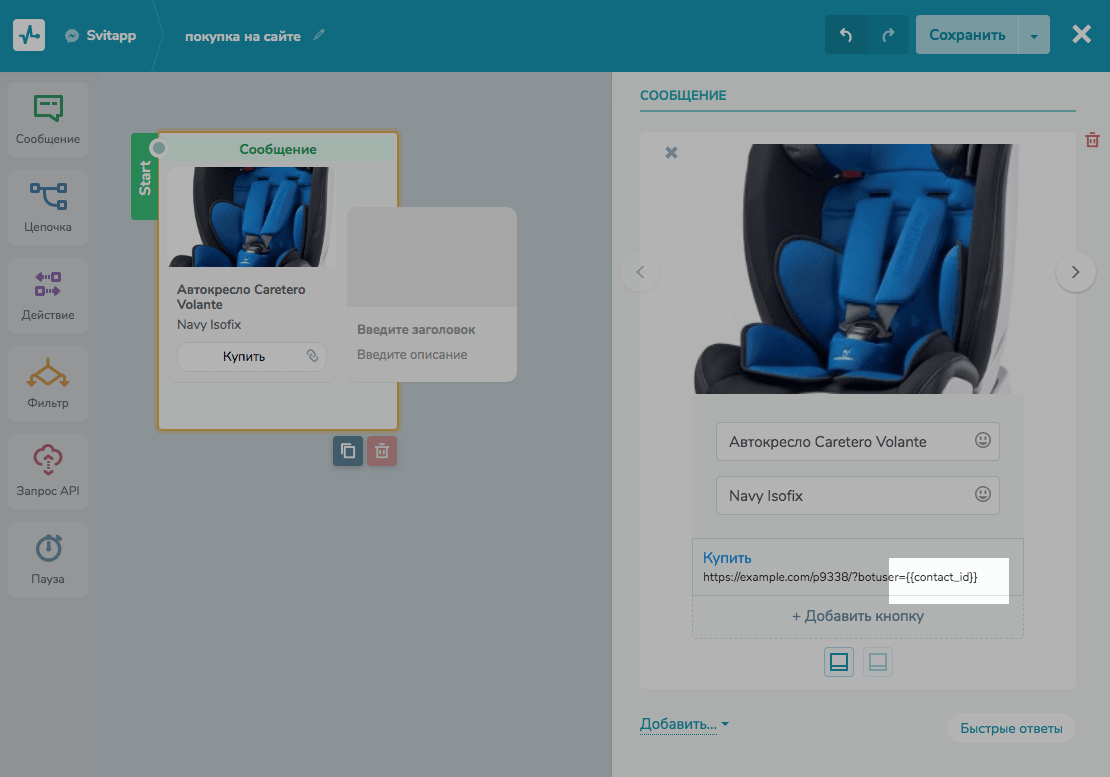1110x777 pixels.
Task: Click link icon on canvas Купить button
Action: pyautogui.click(x=312, y=355)
